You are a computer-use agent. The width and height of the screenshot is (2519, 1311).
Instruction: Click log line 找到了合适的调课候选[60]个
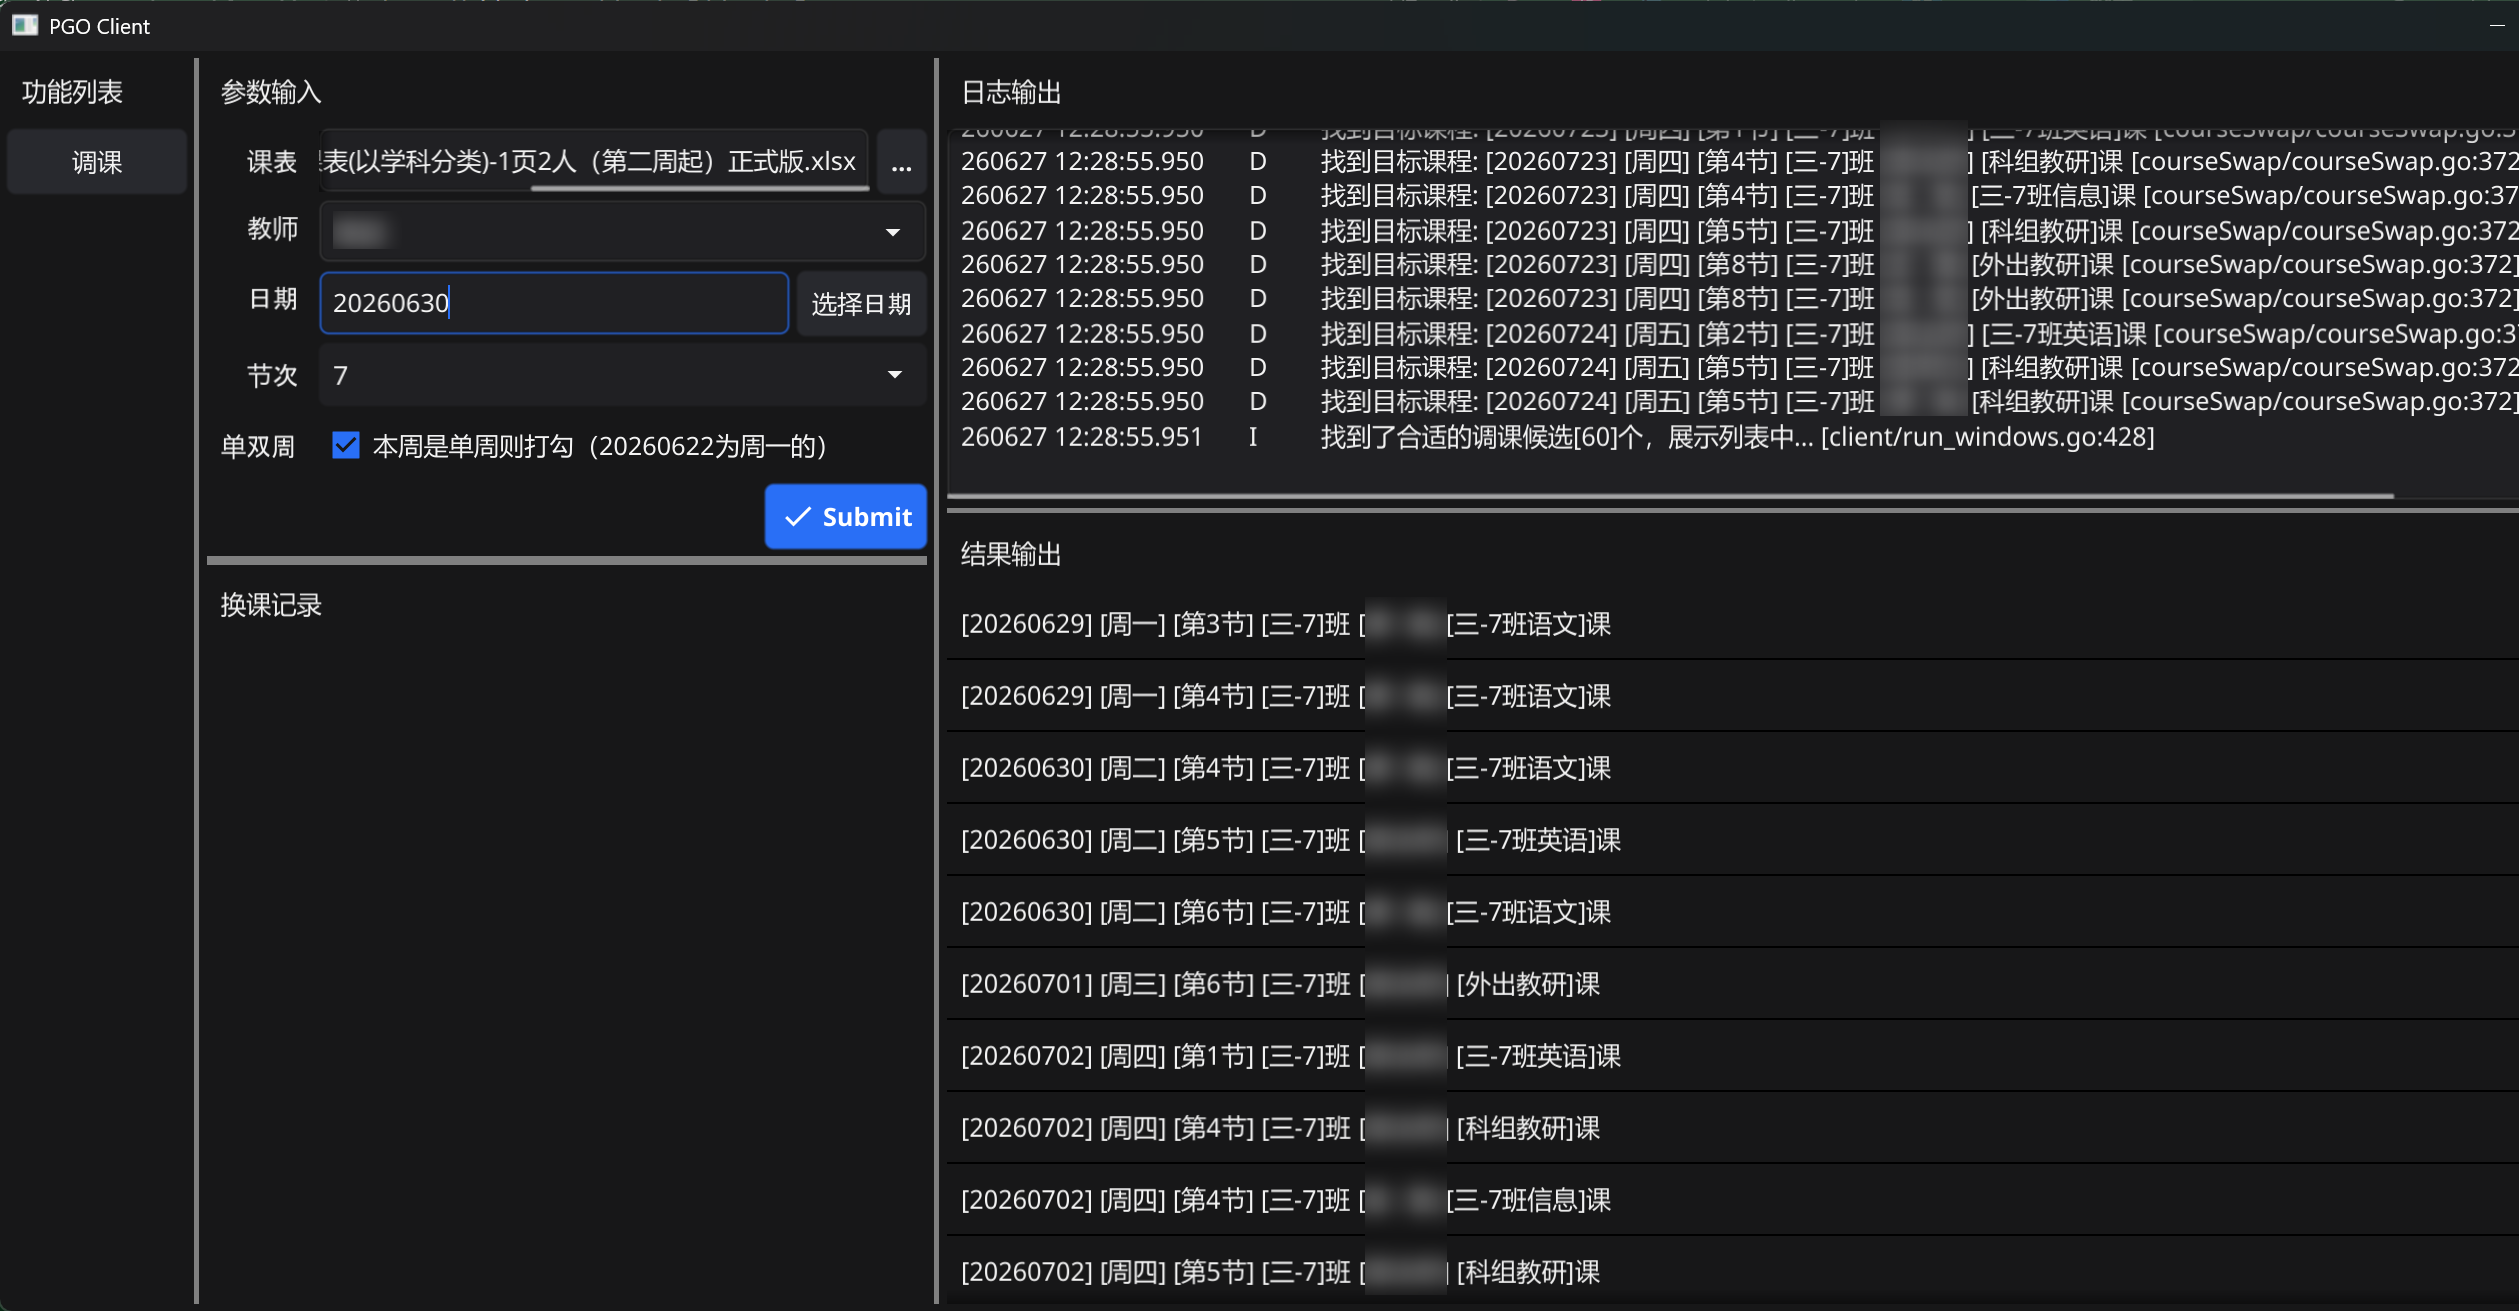click(1558, 437)
